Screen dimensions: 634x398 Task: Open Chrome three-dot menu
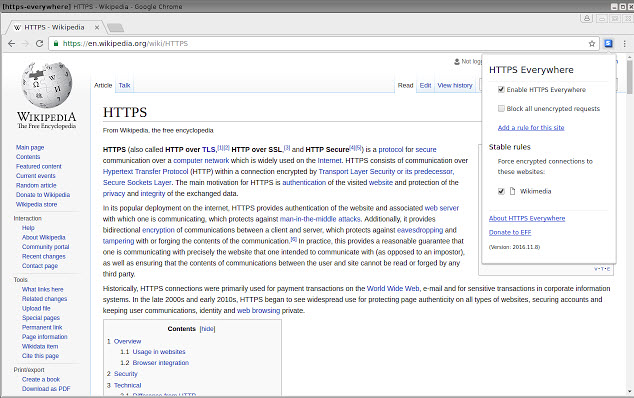[624, 44]
